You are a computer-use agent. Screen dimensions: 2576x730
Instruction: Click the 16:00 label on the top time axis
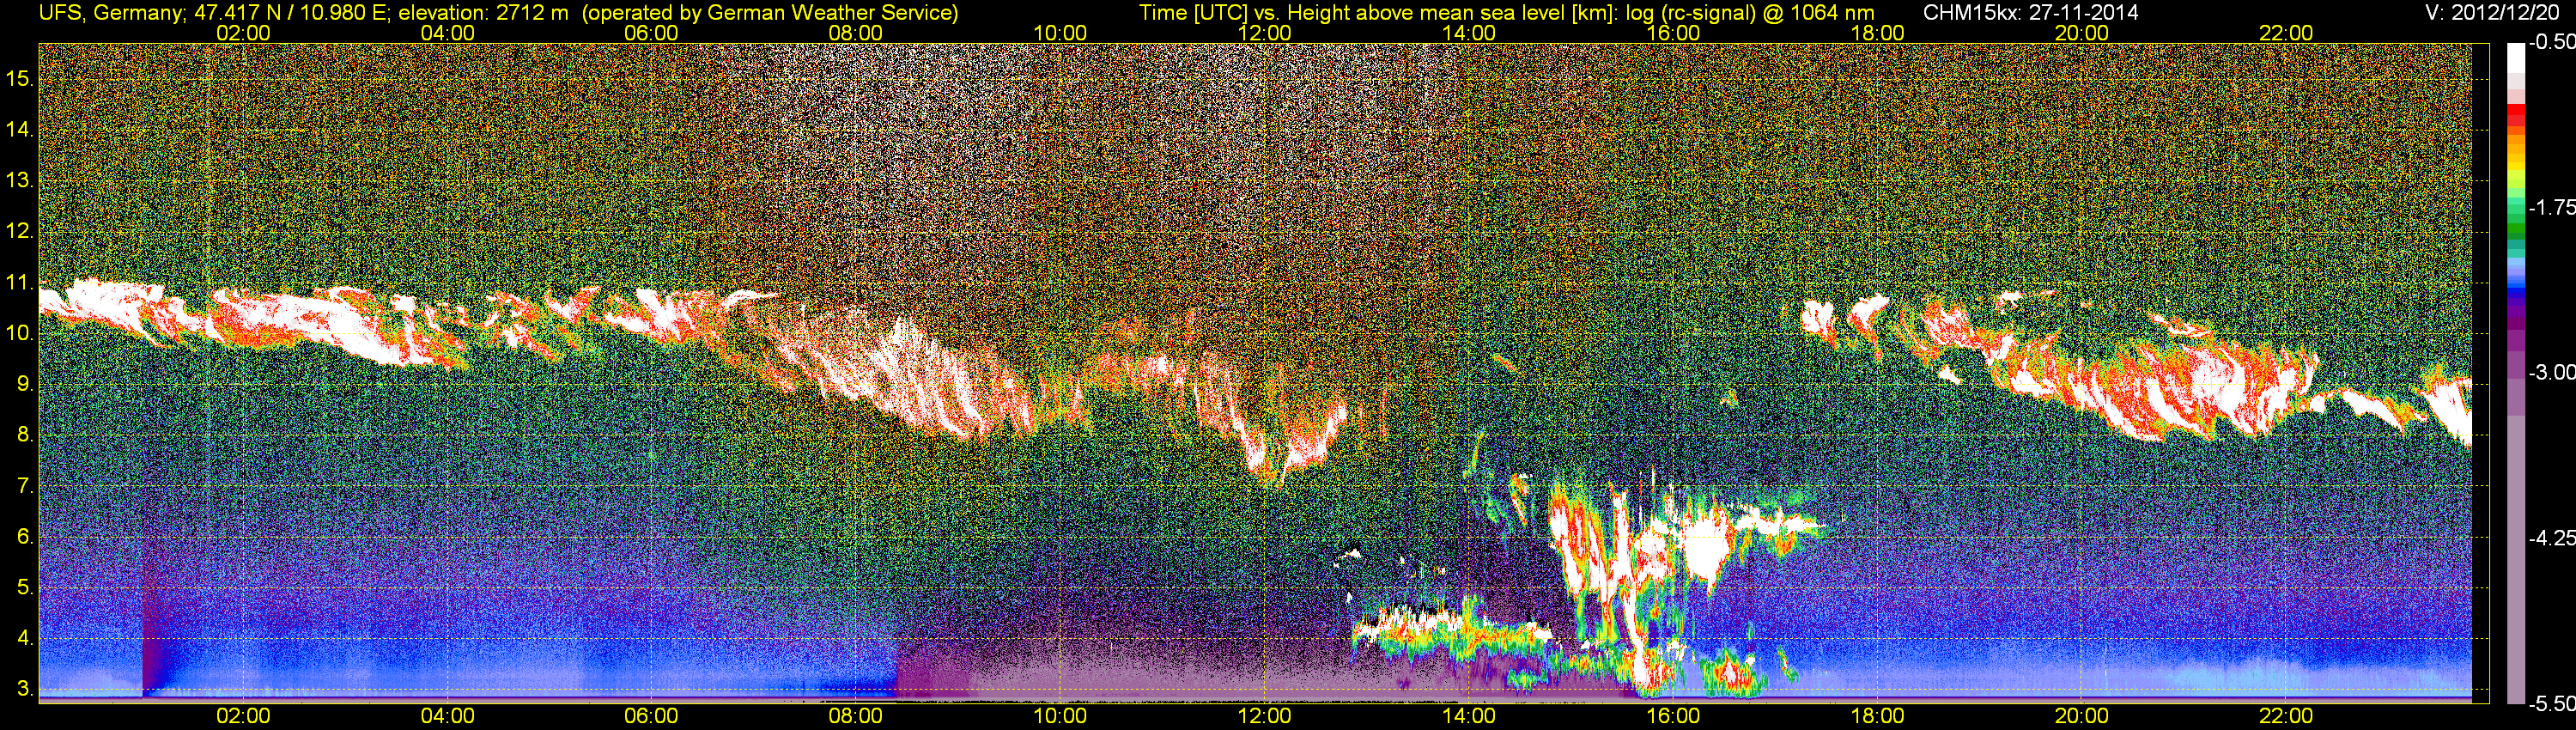click(x=1673, y=33)
